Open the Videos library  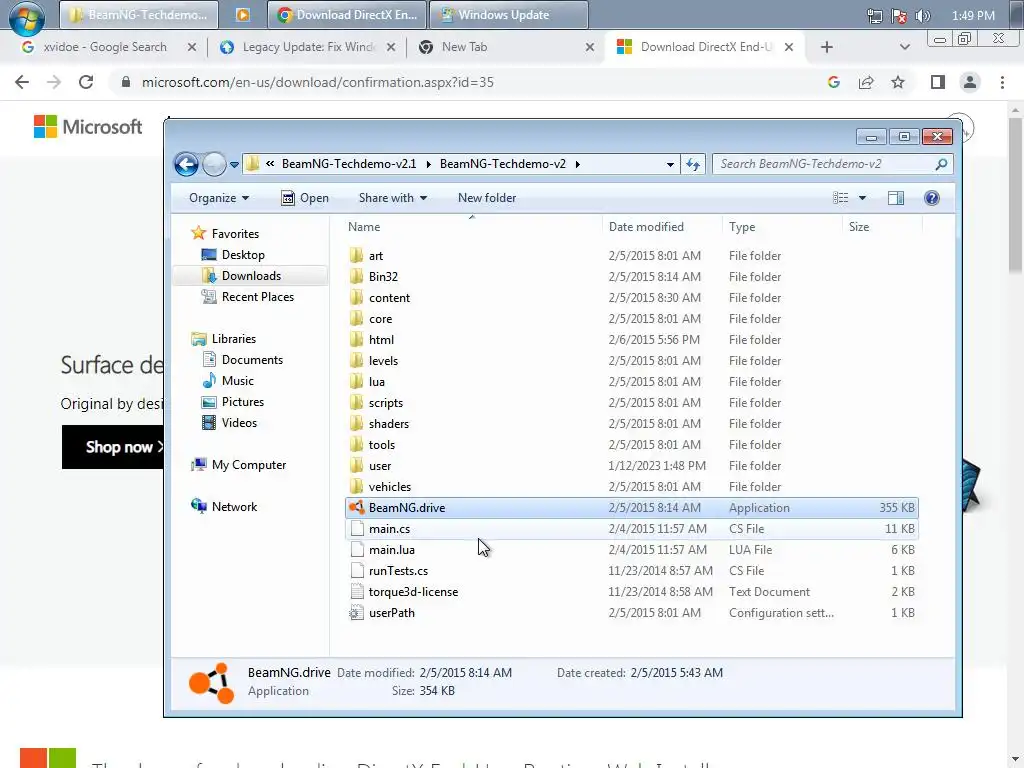239,423
